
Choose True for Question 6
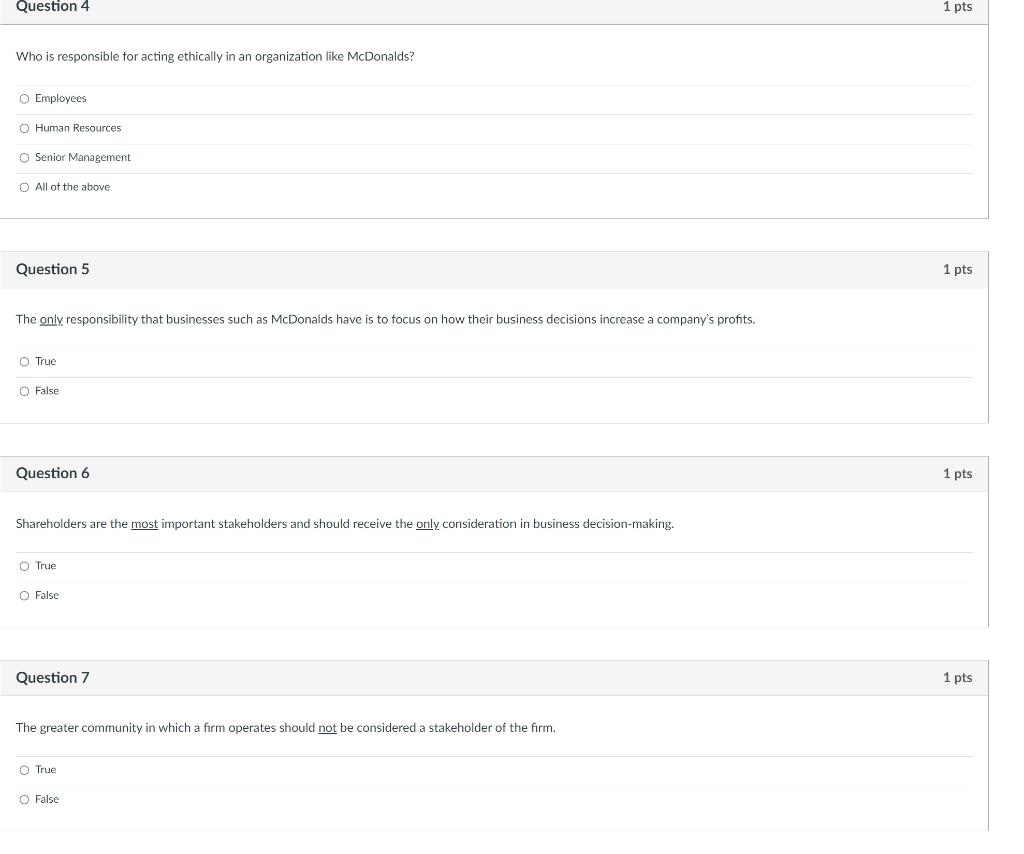tap(24, 566)
